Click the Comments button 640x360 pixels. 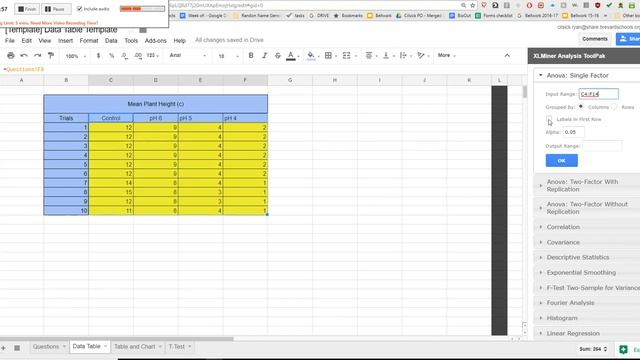pyautogui.click(x=595, y=39)
